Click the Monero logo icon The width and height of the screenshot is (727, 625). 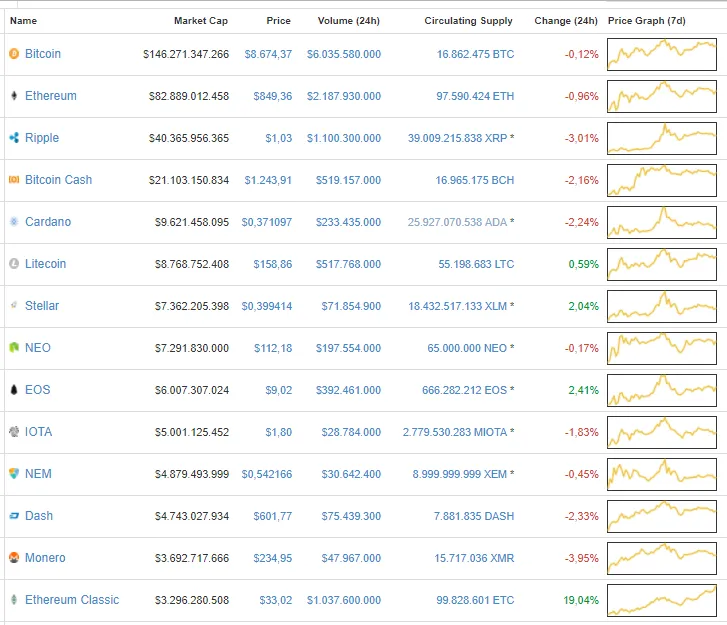[14, 558]
